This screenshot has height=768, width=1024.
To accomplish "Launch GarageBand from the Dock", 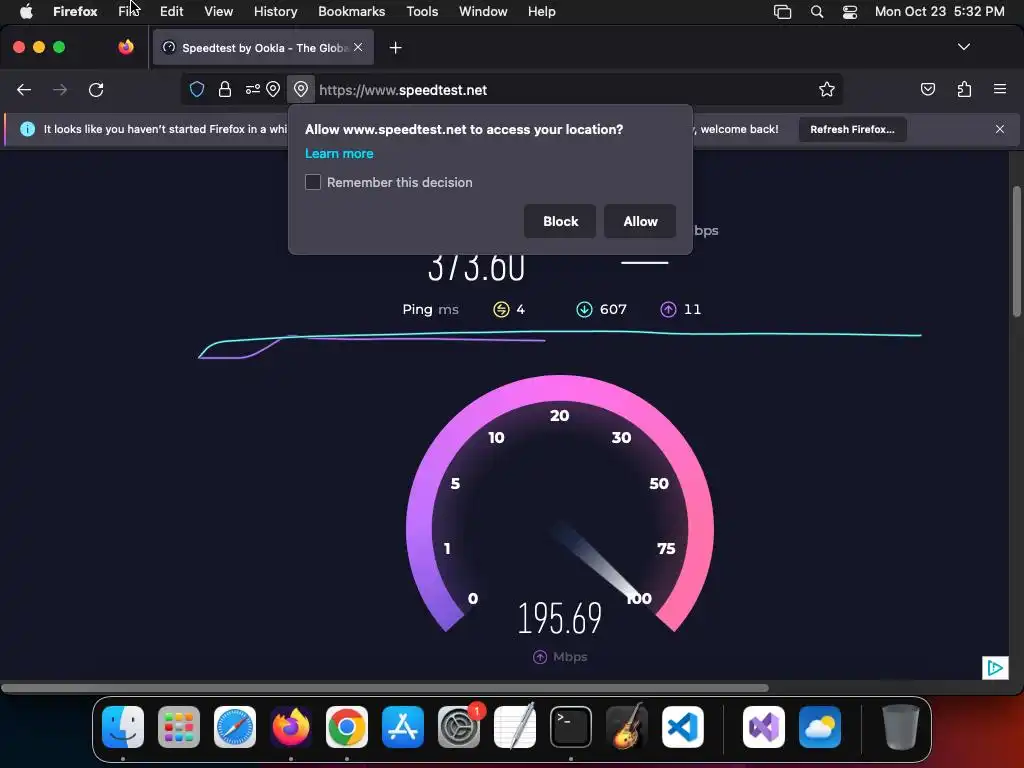I will click(627, 727).
